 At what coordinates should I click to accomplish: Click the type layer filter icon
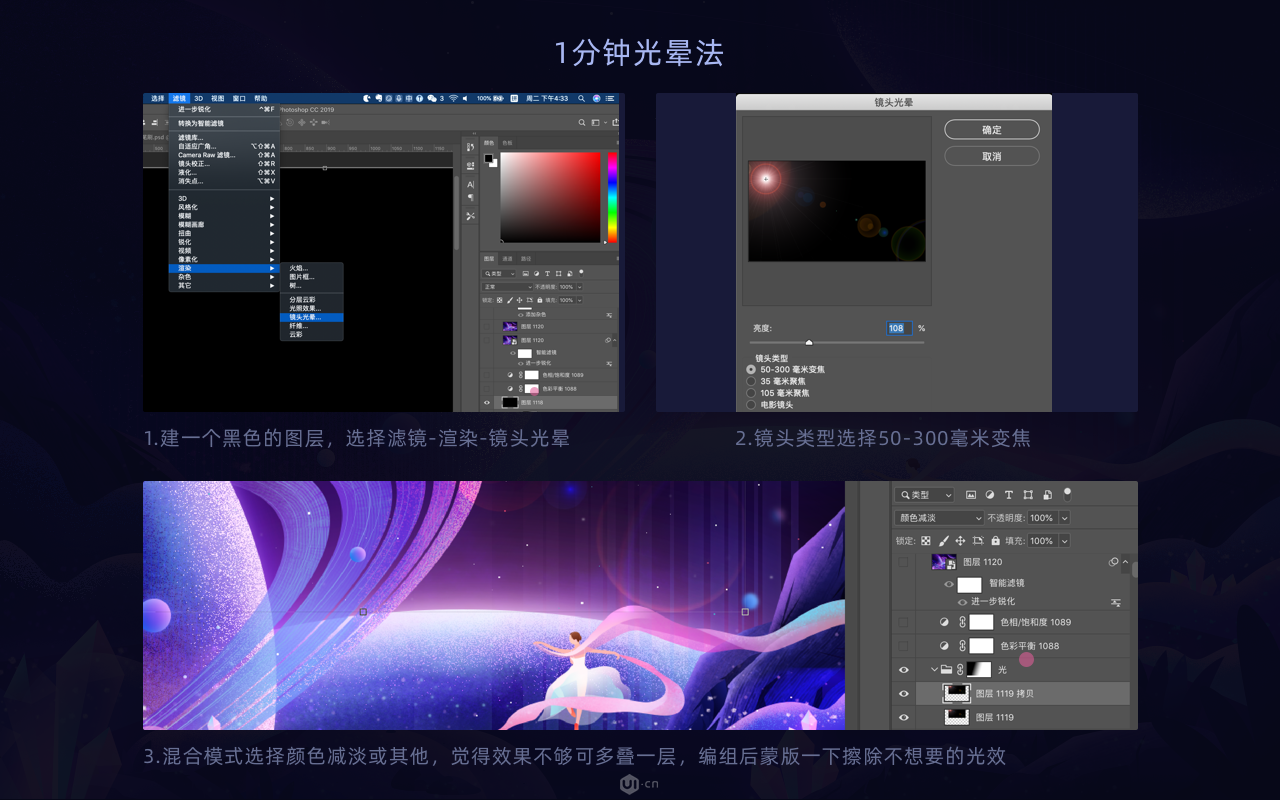pos(1008,495)
